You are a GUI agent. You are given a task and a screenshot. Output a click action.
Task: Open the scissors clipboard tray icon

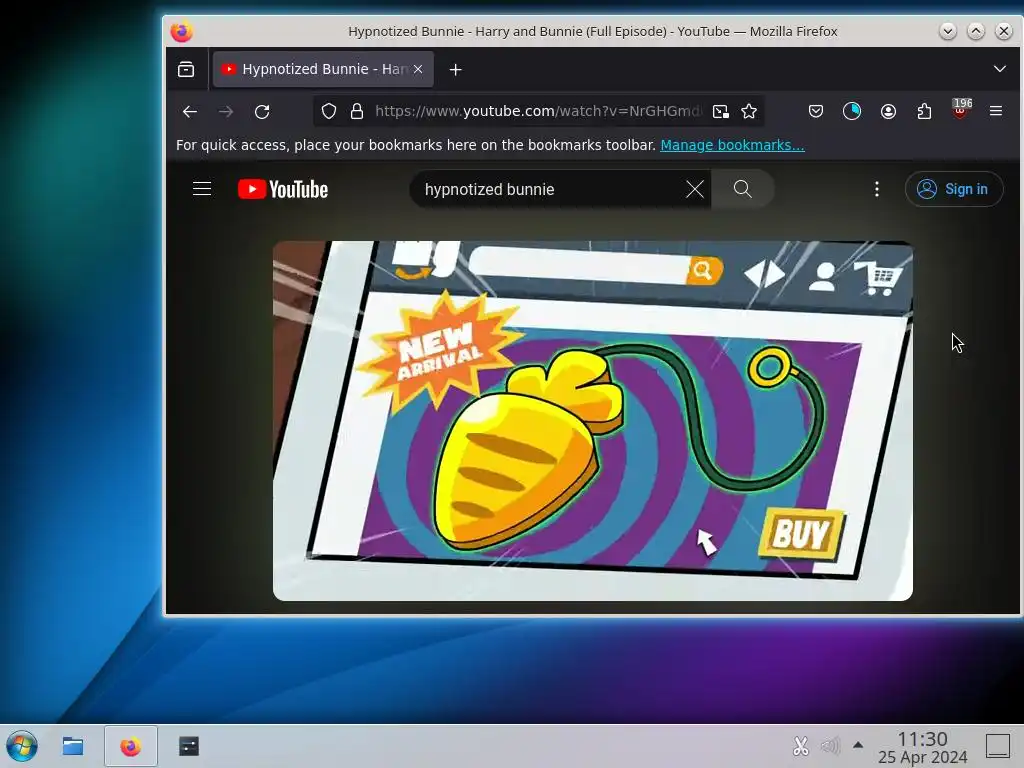tap(801, 746)
